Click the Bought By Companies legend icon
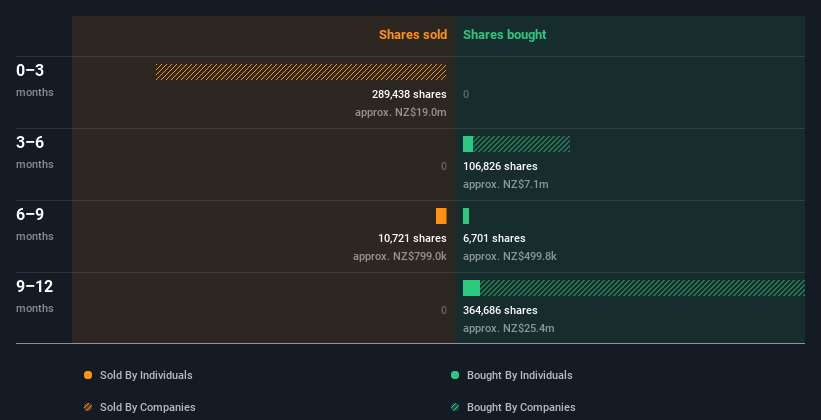 (x=455, y=407)
